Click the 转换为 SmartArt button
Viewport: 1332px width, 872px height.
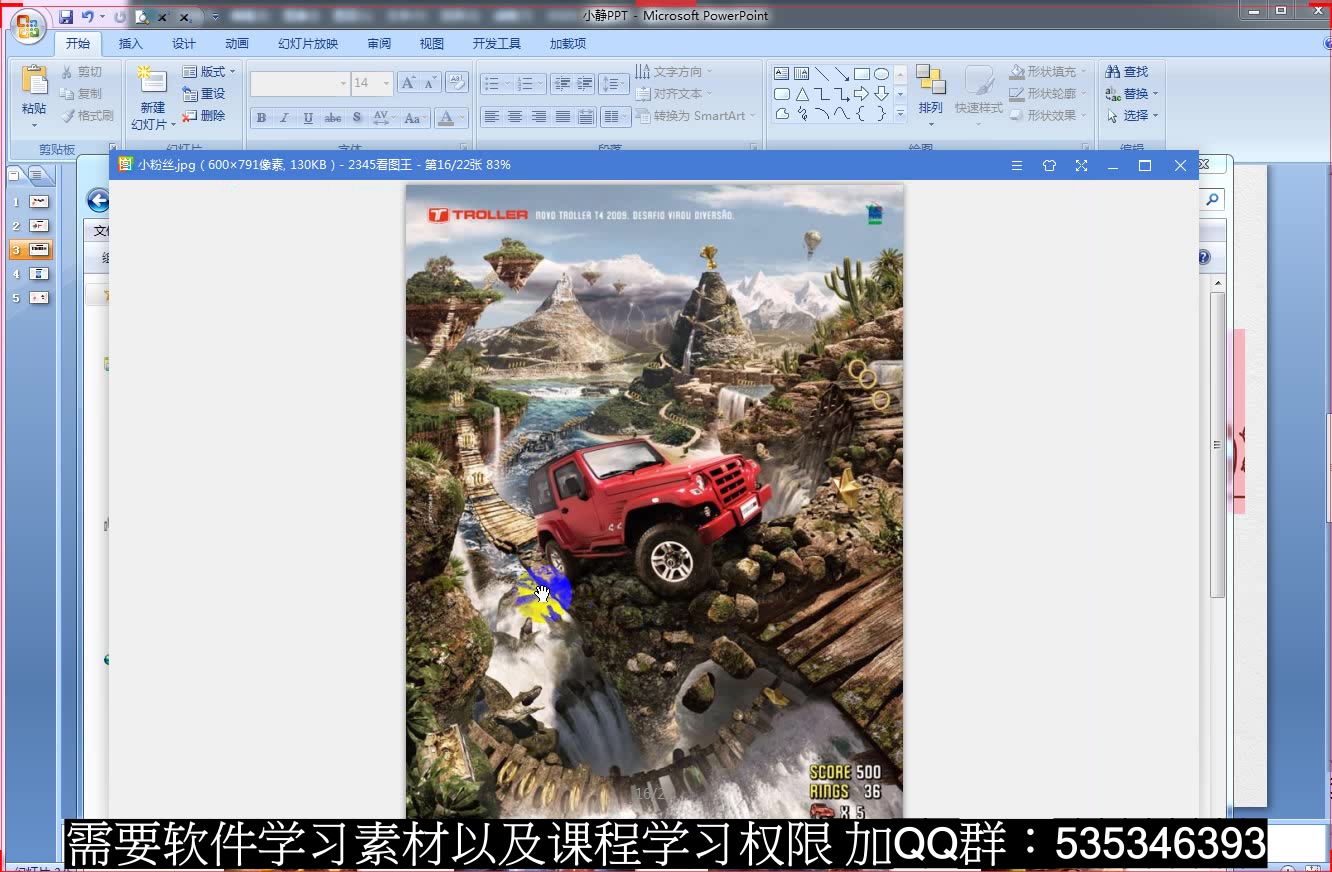point(696,115)
